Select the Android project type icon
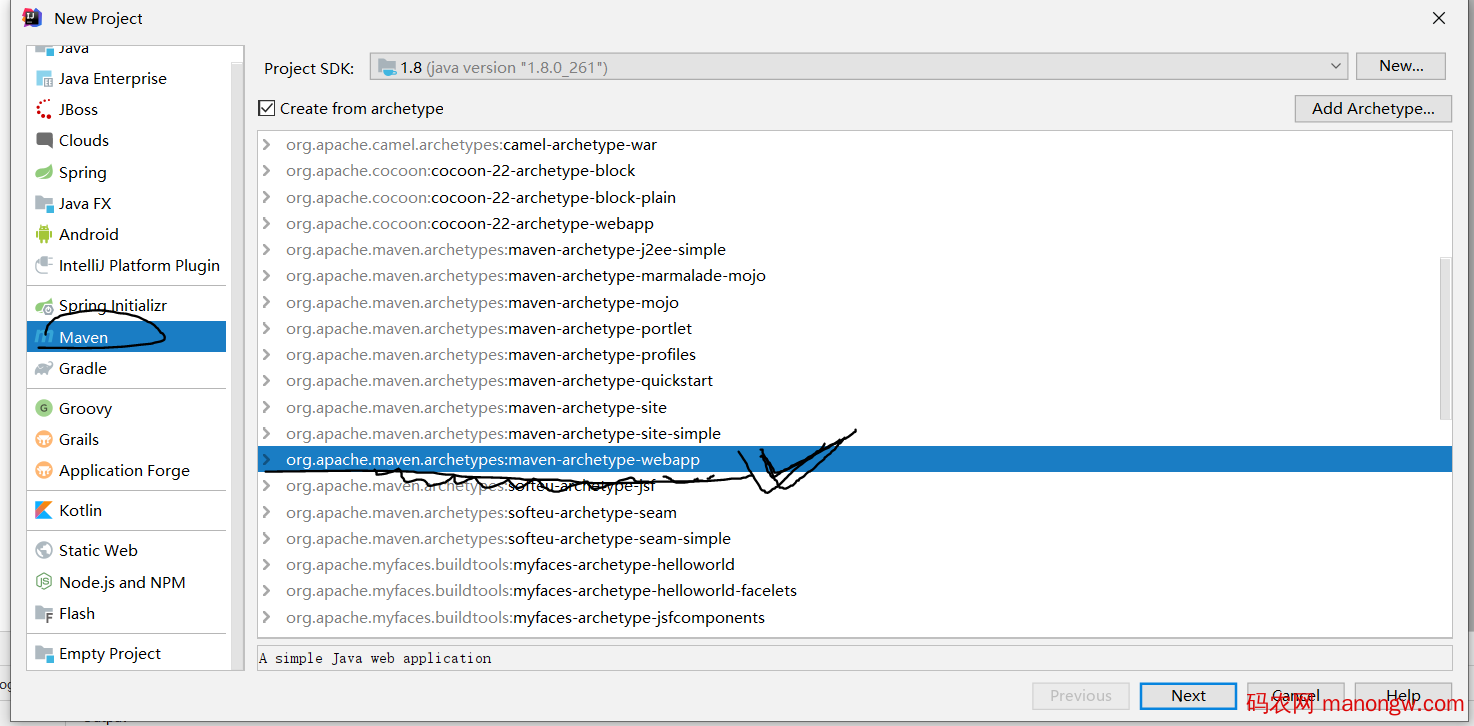 tap(47, 234)
